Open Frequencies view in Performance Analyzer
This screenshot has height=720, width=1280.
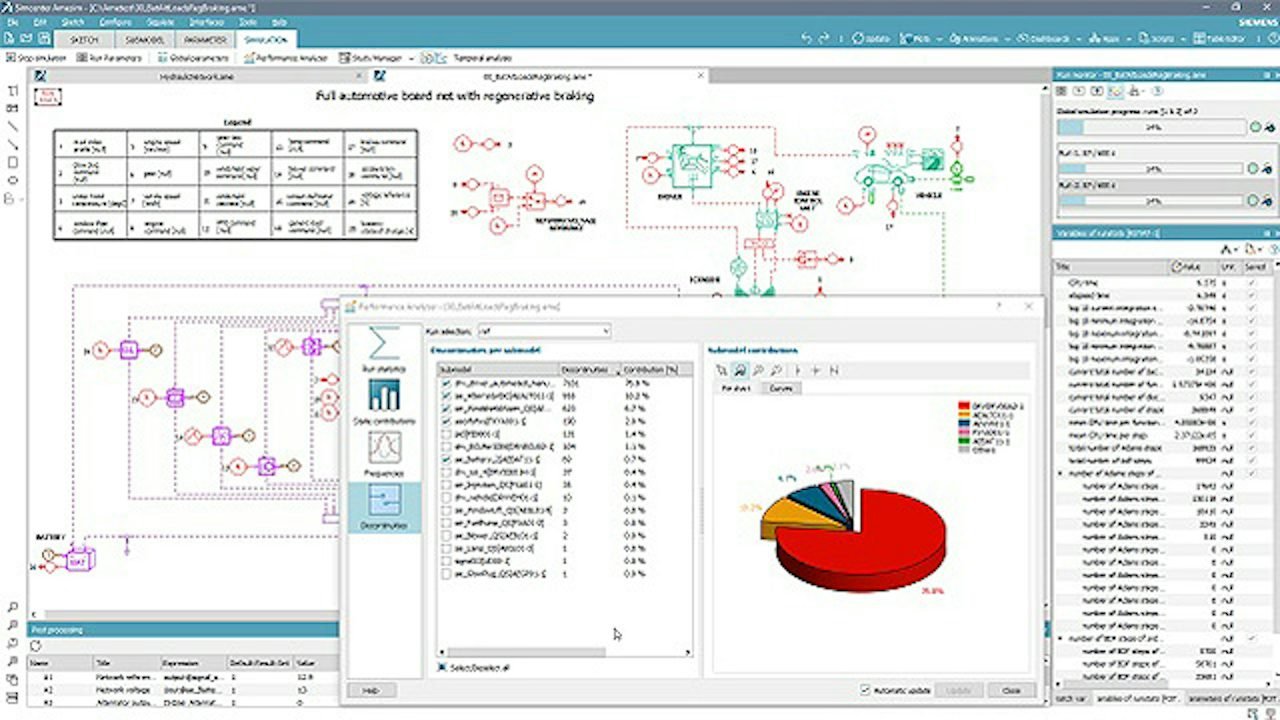click(x=384, y=454)
